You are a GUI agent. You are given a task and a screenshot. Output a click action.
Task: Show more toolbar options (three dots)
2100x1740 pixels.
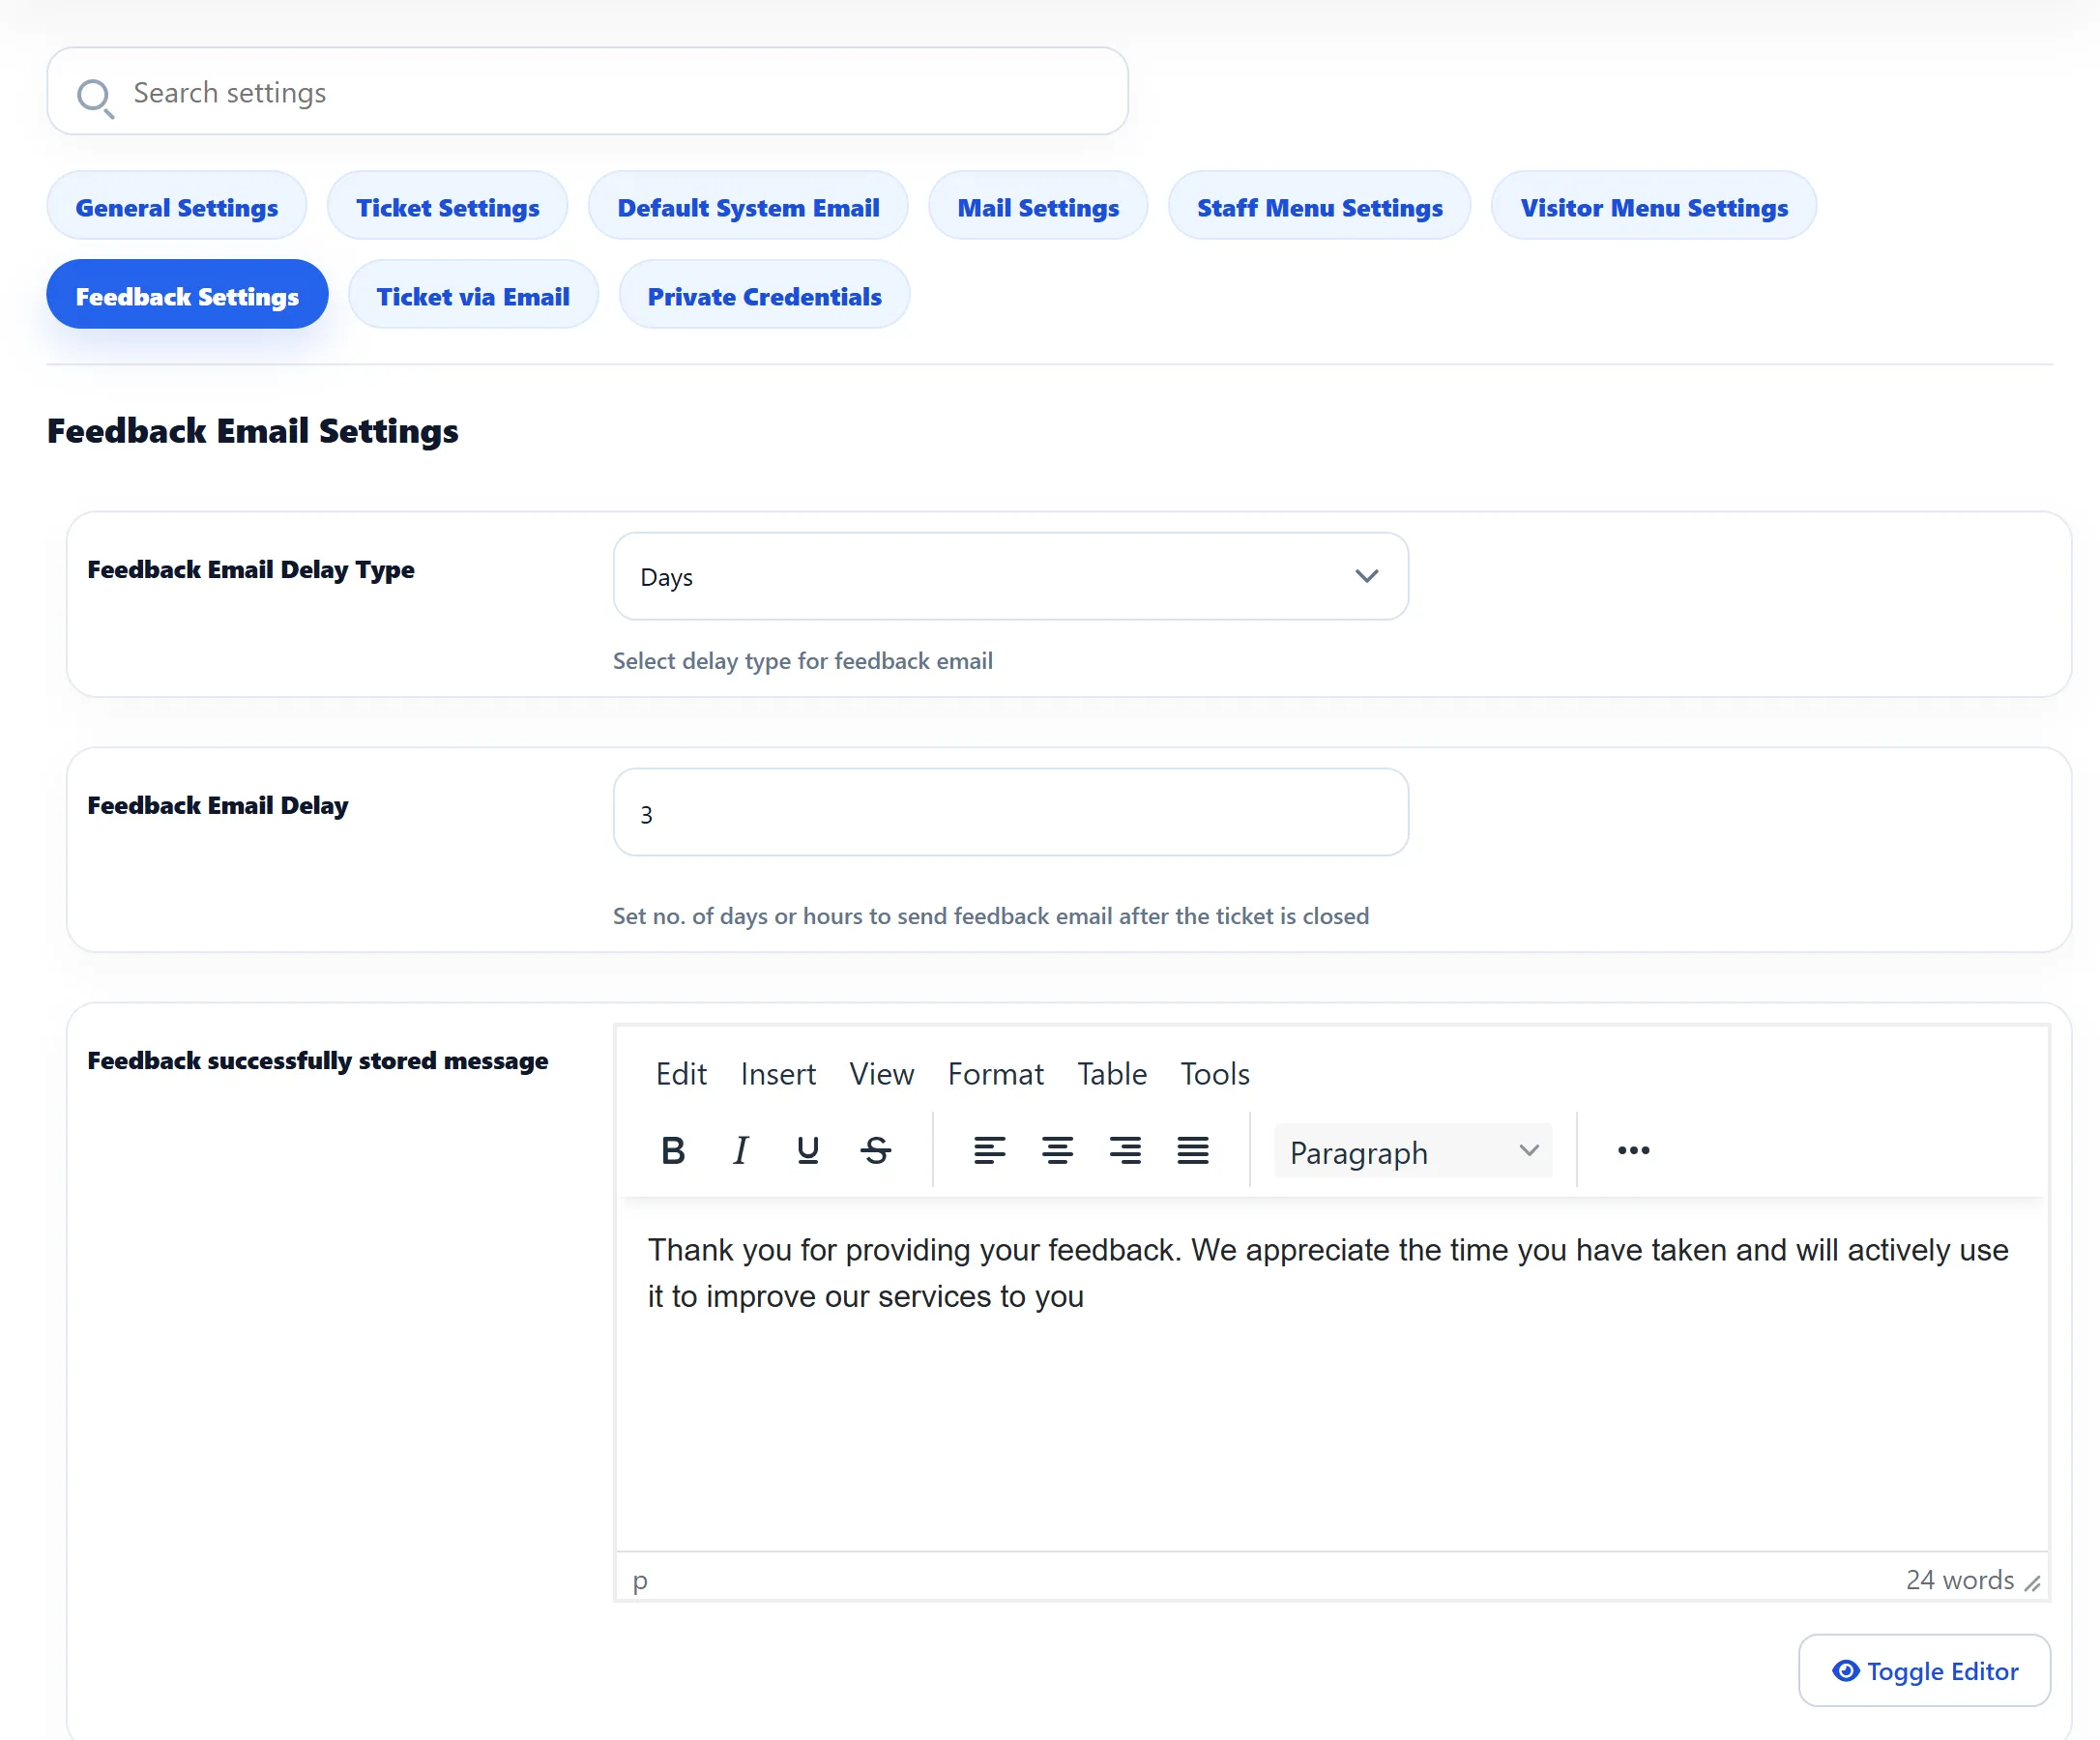[1633, 1150]
